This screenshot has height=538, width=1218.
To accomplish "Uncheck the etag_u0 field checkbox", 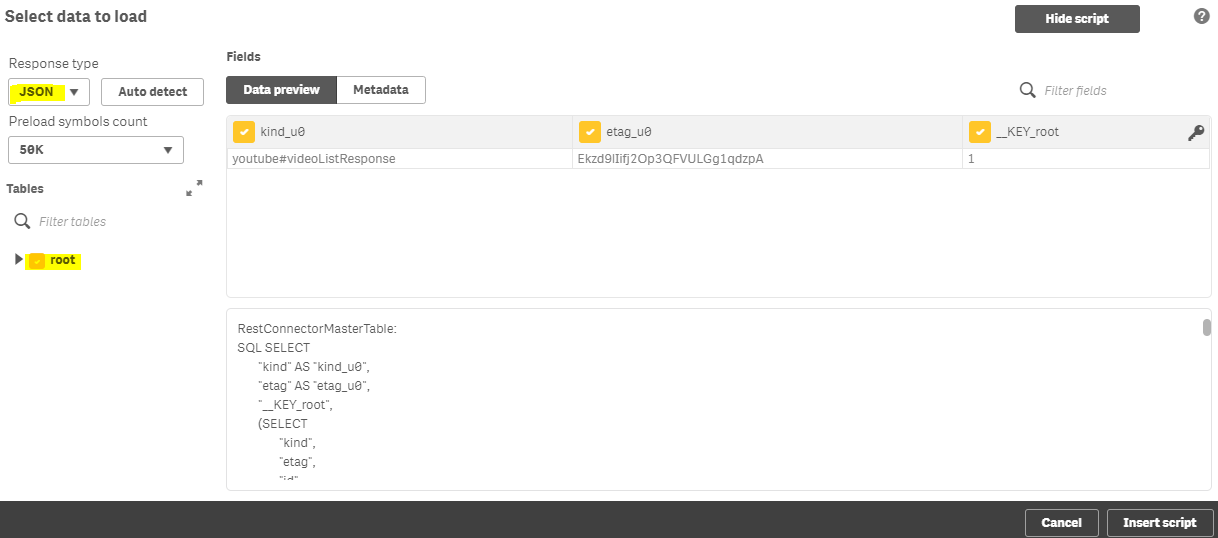I will click(x=590, y=132).
